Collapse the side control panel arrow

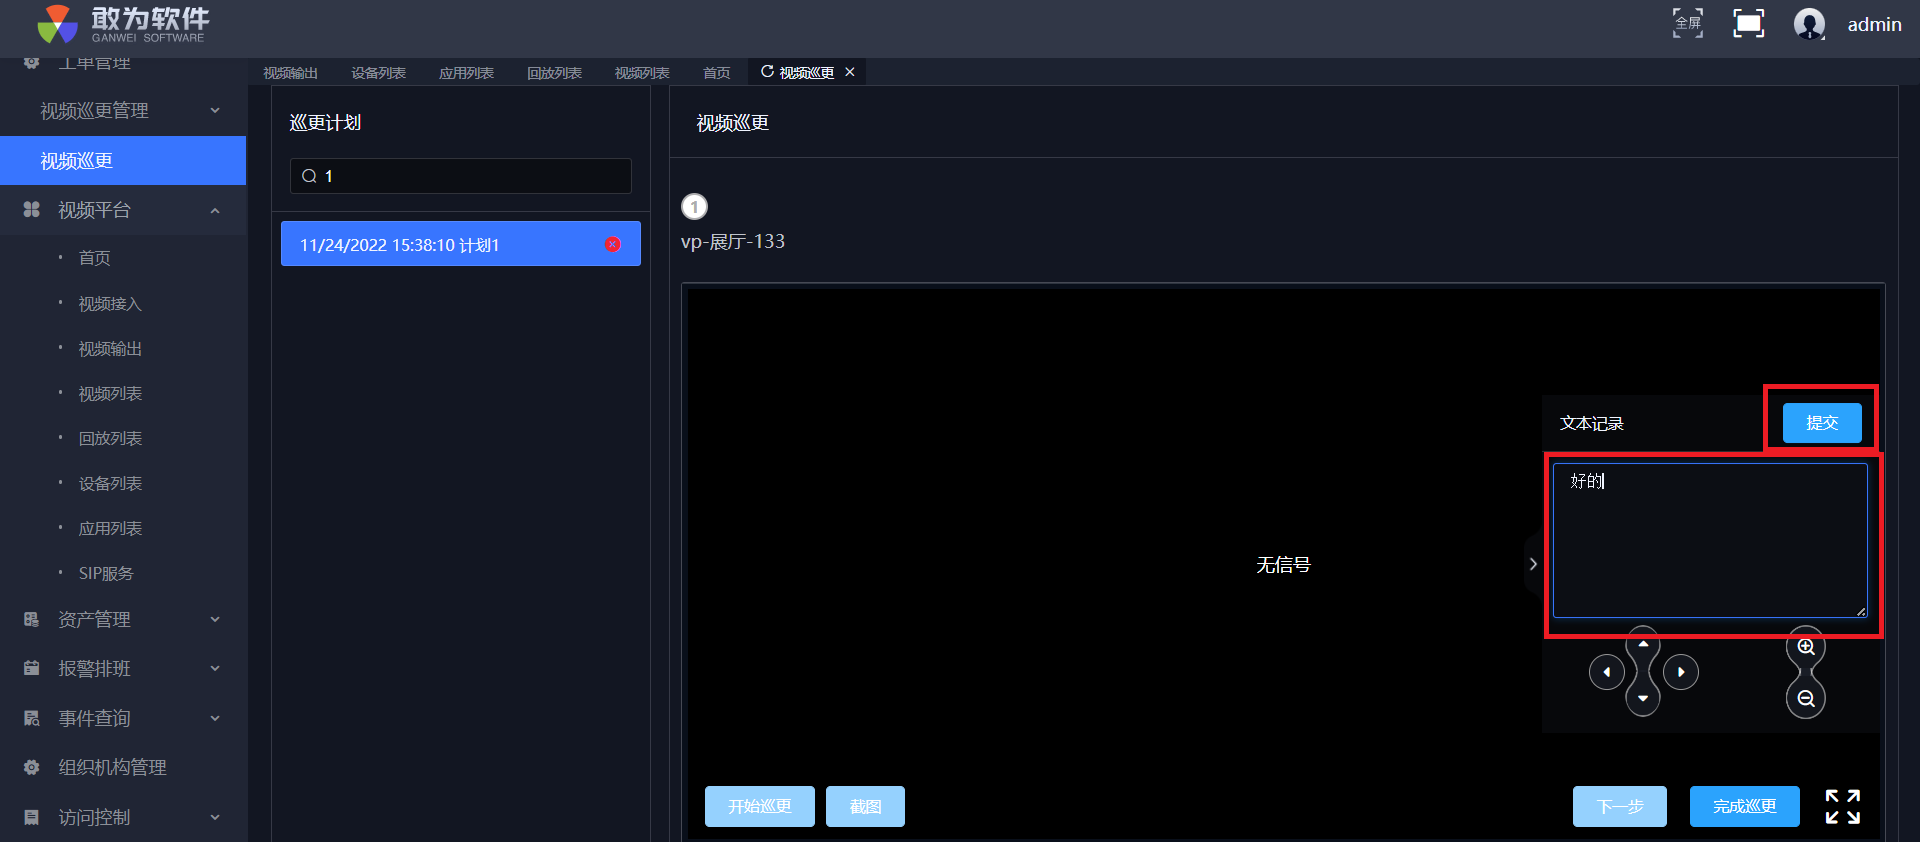click(1533, 564)
